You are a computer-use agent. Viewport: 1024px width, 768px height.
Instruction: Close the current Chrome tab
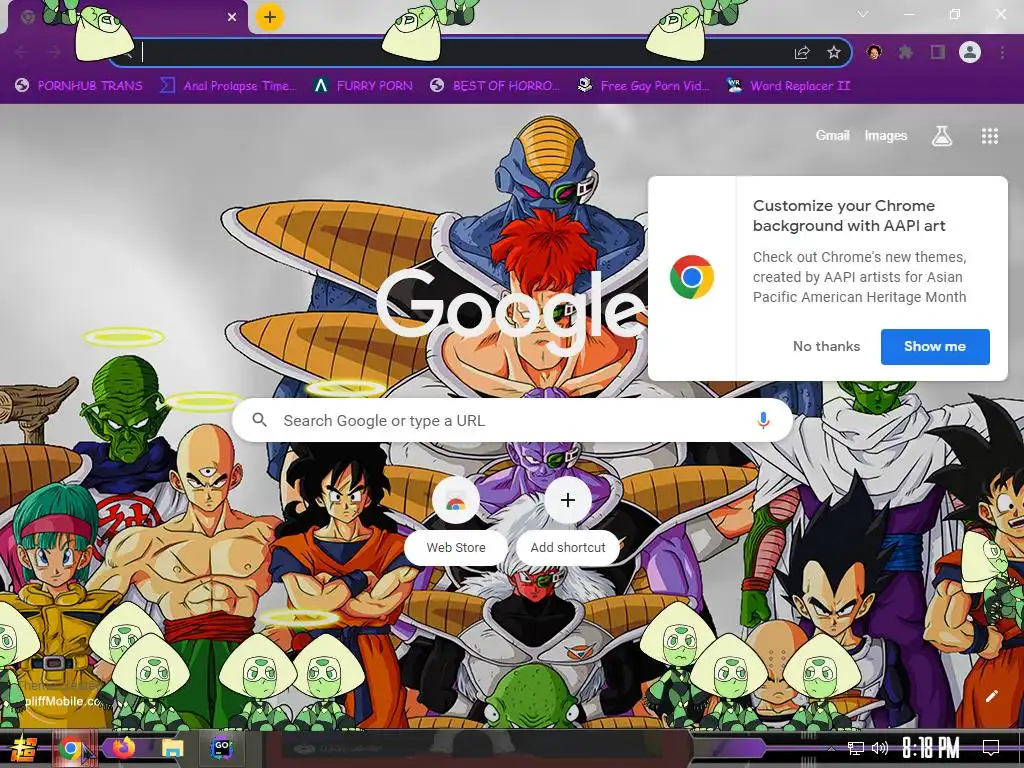tap(232, 17)
